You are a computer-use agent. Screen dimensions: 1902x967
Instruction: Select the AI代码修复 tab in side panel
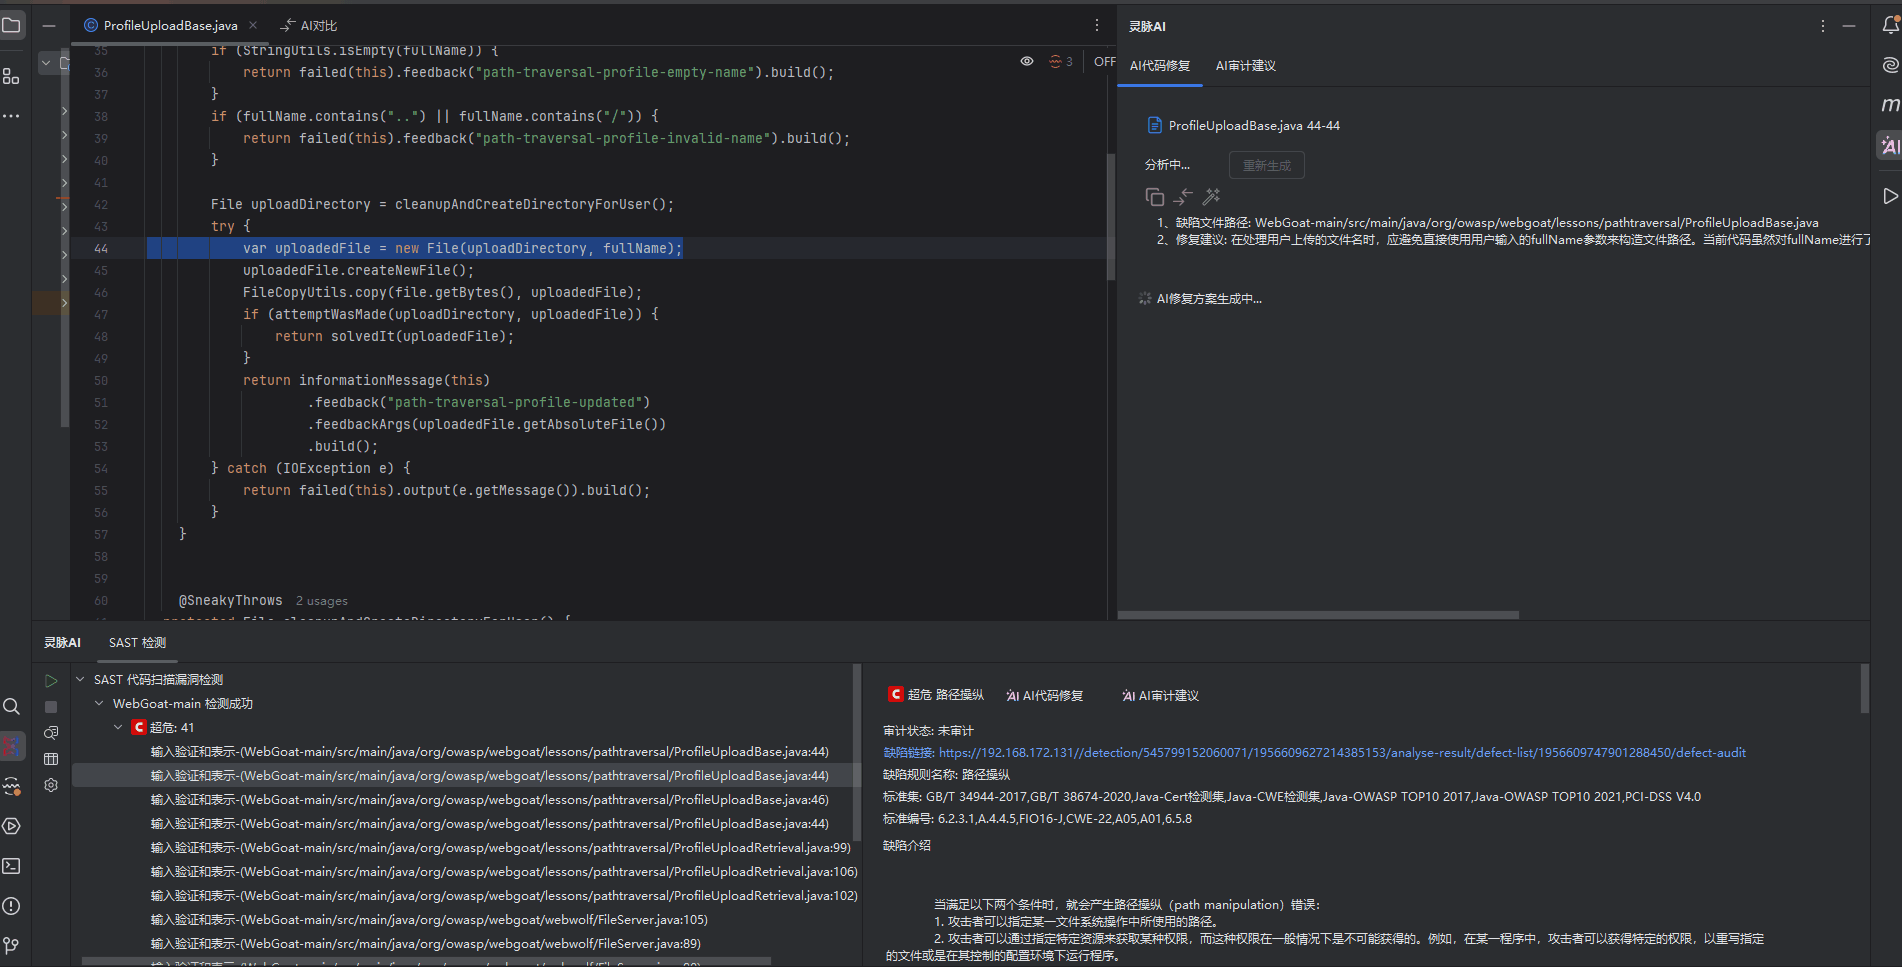(1160, 65)
